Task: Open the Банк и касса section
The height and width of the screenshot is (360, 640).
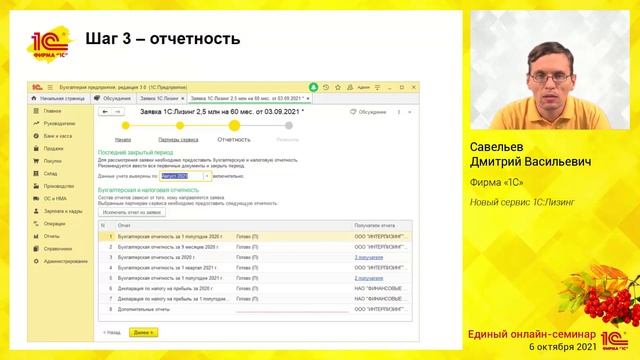Action: [x=58, y=136]
